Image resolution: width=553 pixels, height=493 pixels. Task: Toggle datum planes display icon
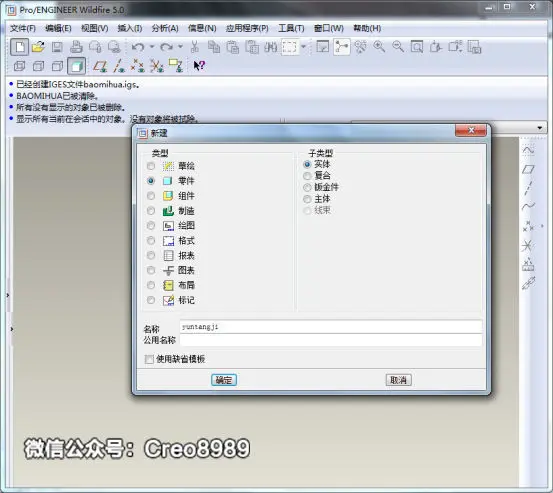[x=100, y=66]
